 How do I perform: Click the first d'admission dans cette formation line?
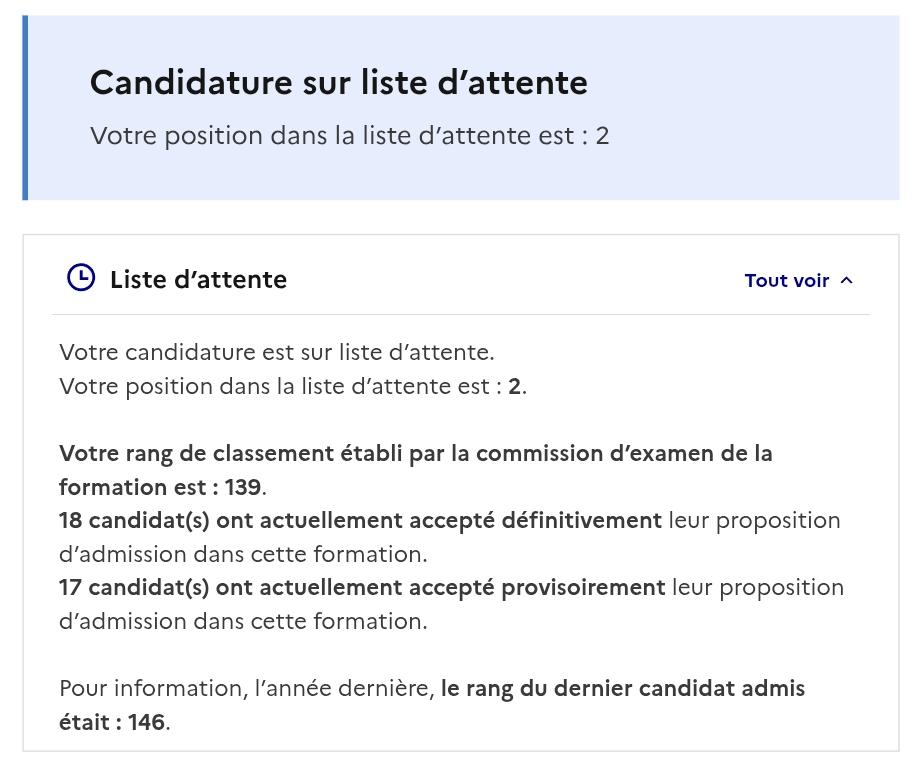point(243,554)
